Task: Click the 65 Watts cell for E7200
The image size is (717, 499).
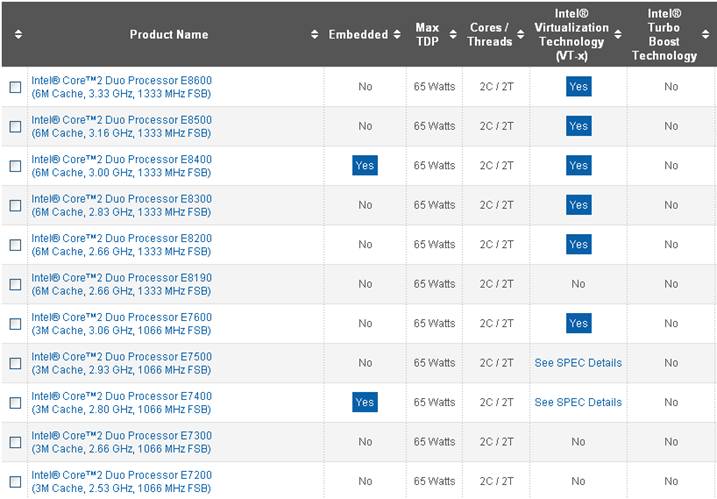Action: [x=434, y=481]
